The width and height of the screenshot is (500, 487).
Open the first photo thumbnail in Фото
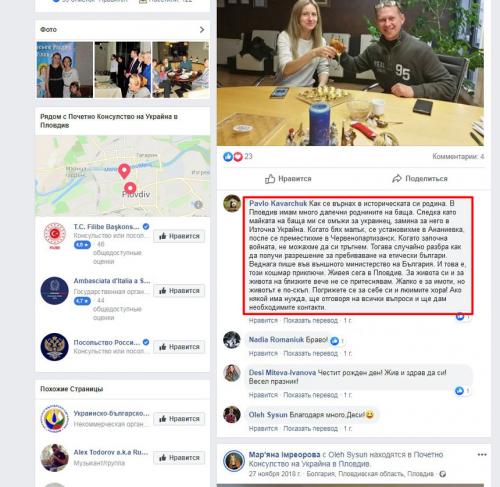click(x=65, y=70)
